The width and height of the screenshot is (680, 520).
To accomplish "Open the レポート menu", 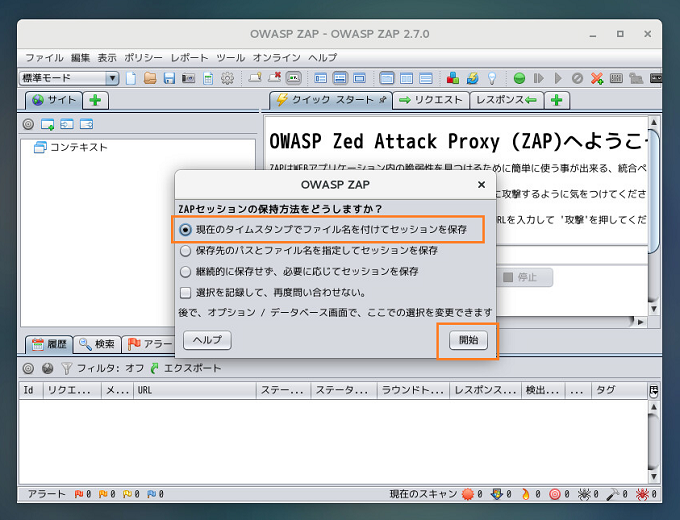I will [189, 58].
